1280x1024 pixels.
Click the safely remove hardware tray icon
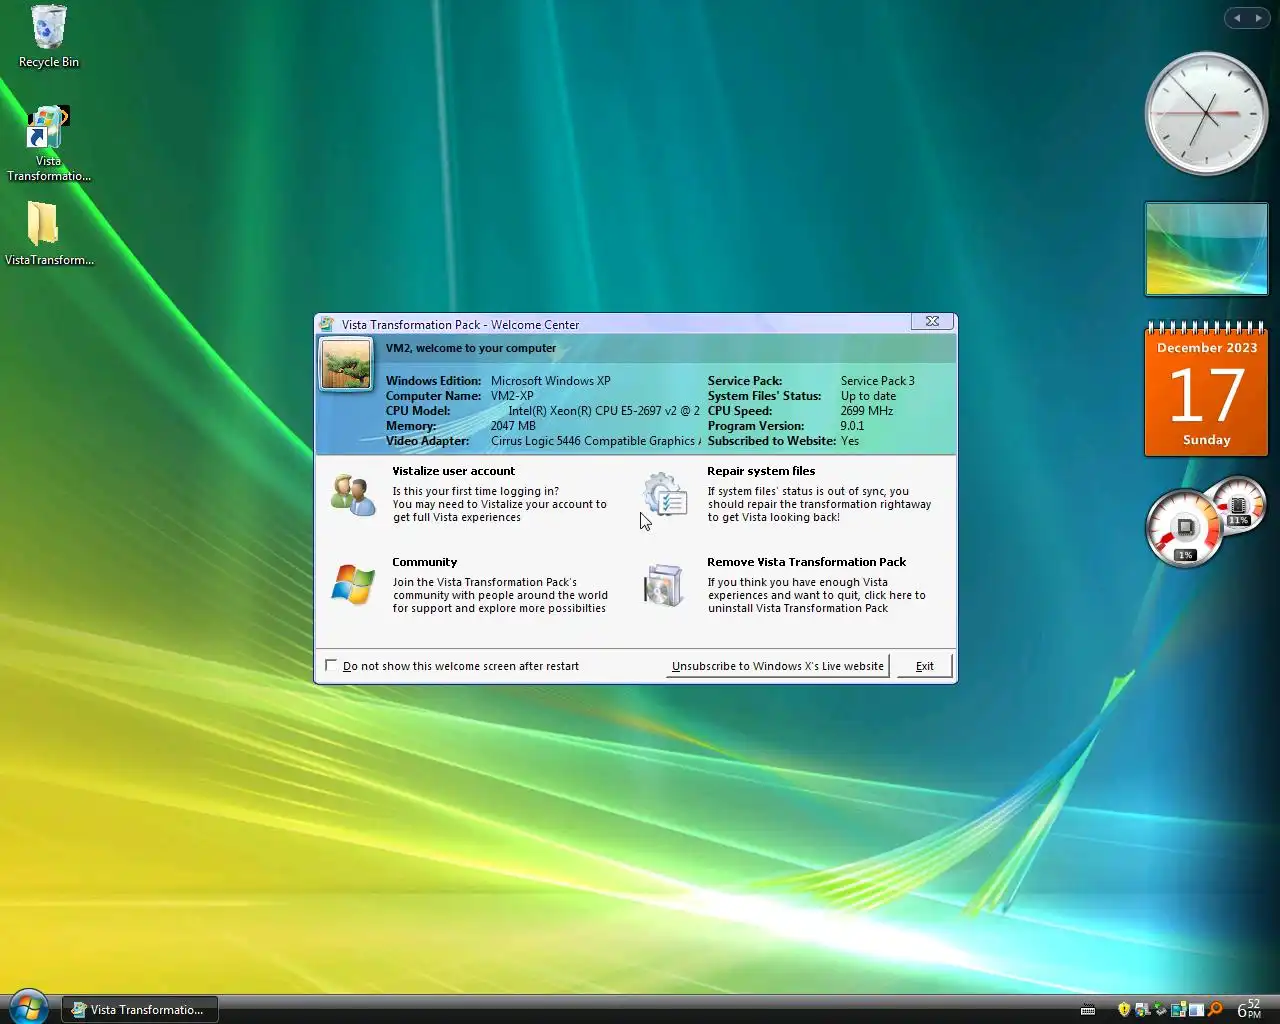coord(1160,1010)
